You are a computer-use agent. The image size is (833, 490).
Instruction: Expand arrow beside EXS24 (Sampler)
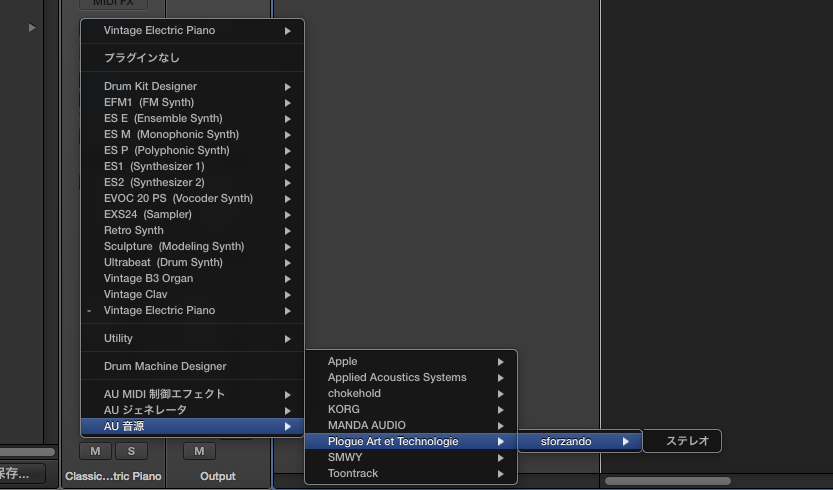click(287, 215)
